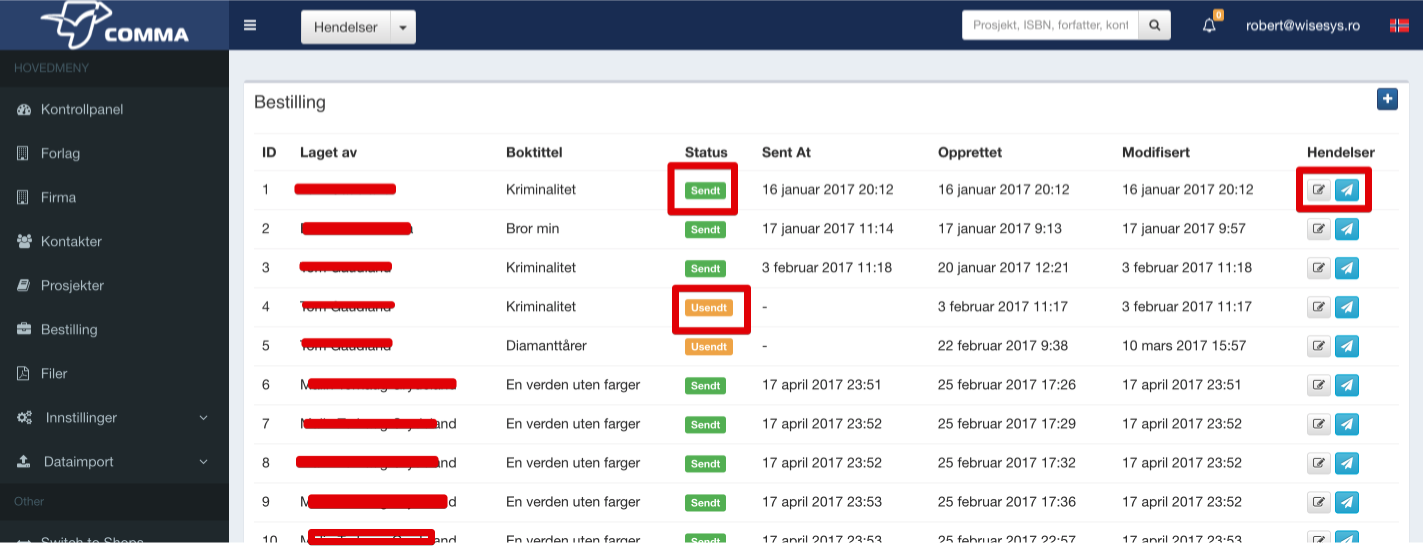Send order ID 9

pos(1347,502)
